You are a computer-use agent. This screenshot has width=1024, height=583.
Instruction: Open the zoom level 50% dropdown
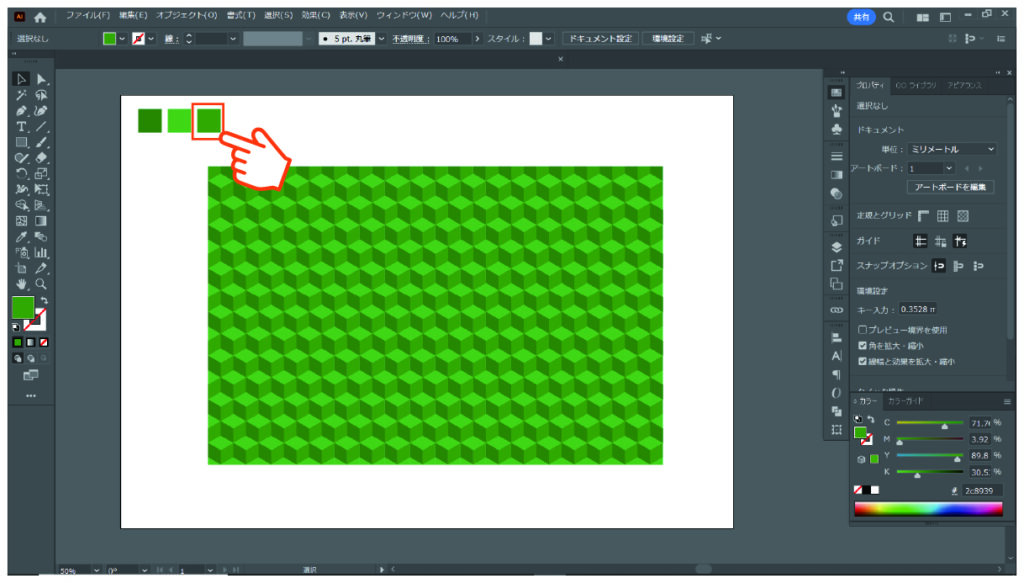pos(97,570)
